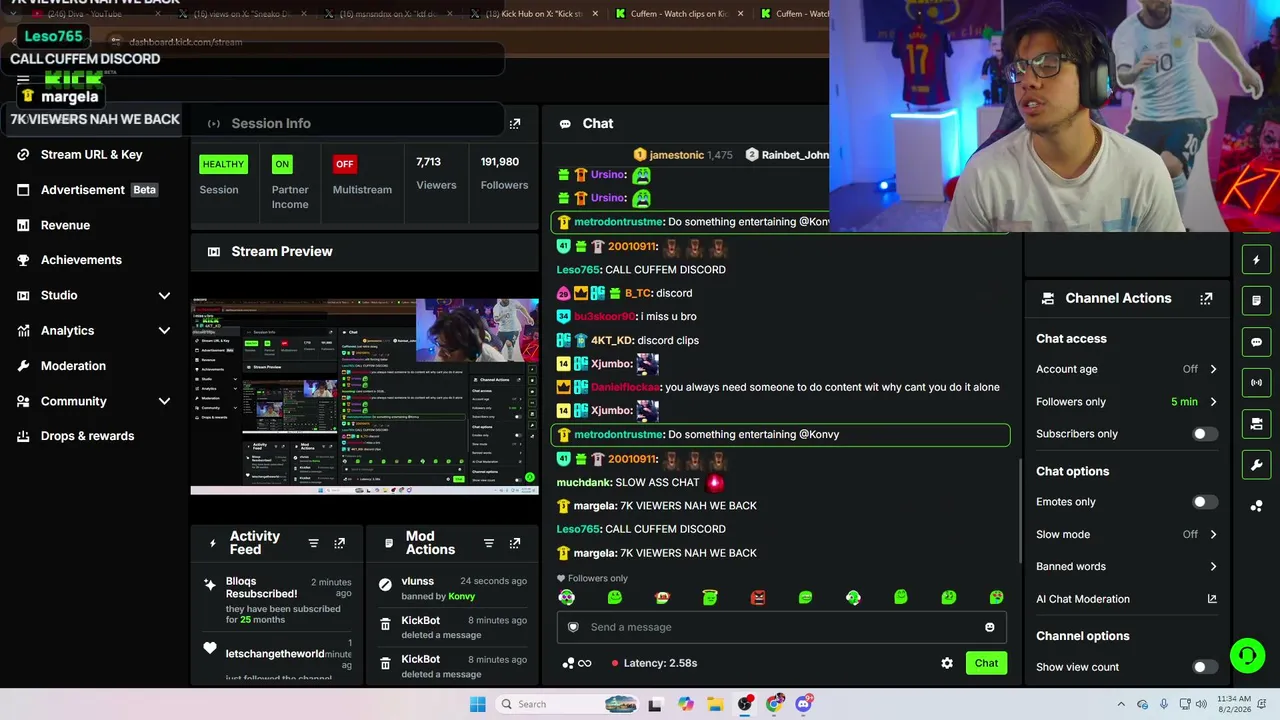Image resolution: width=1280 pixels, height=720 pixels.
Task: Open Followers only duration arrow
Action: [x=1213, y=402]
